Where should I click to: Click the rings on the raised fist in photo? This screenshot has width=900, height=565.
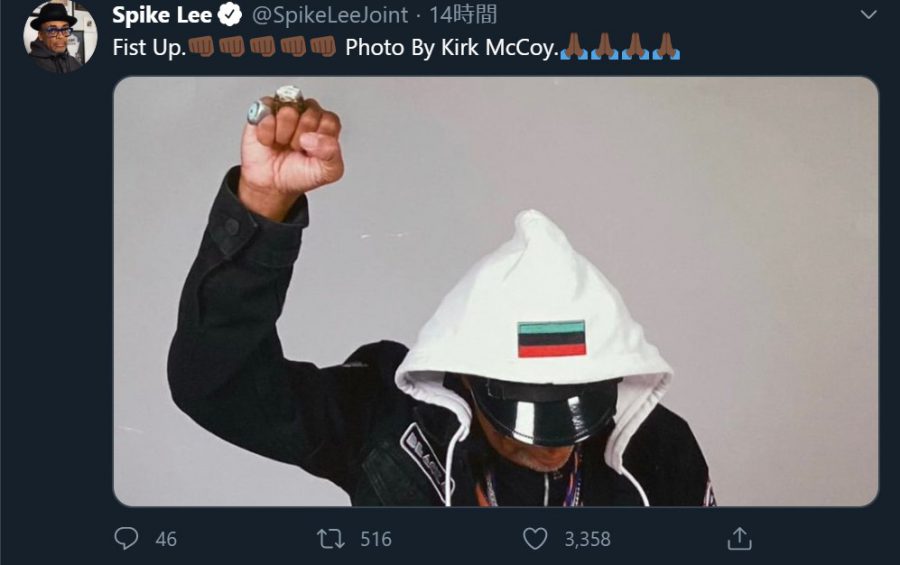pyautogui.click(x=276, y=103)
